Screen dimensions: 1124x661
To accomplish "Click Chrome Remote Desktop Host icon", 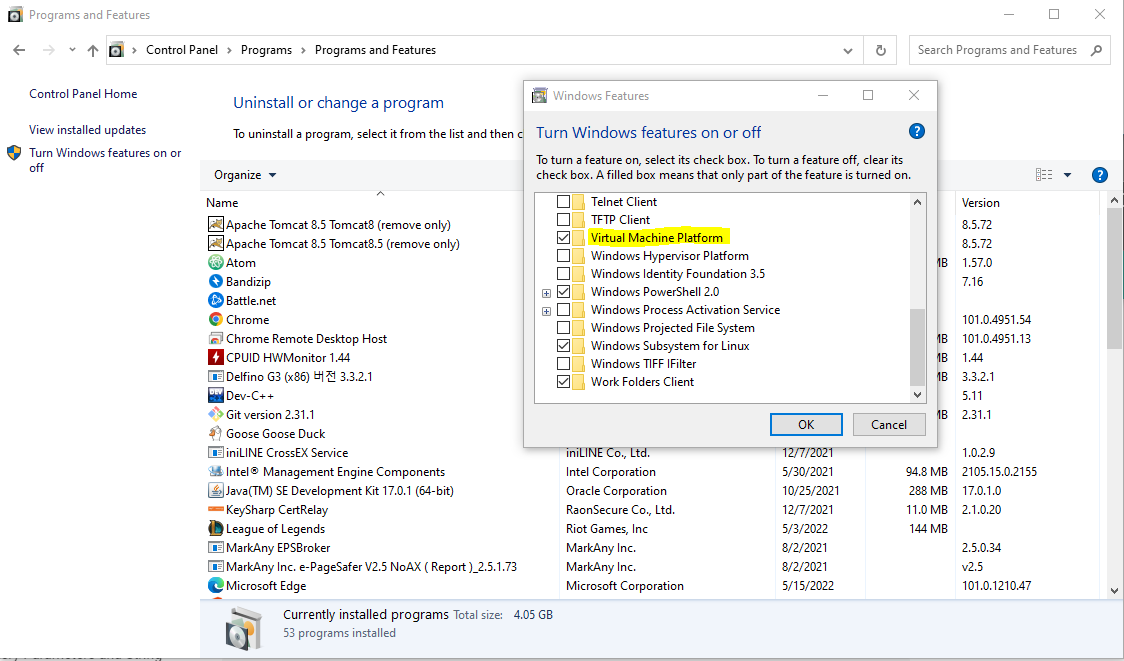I will (215, 338).
